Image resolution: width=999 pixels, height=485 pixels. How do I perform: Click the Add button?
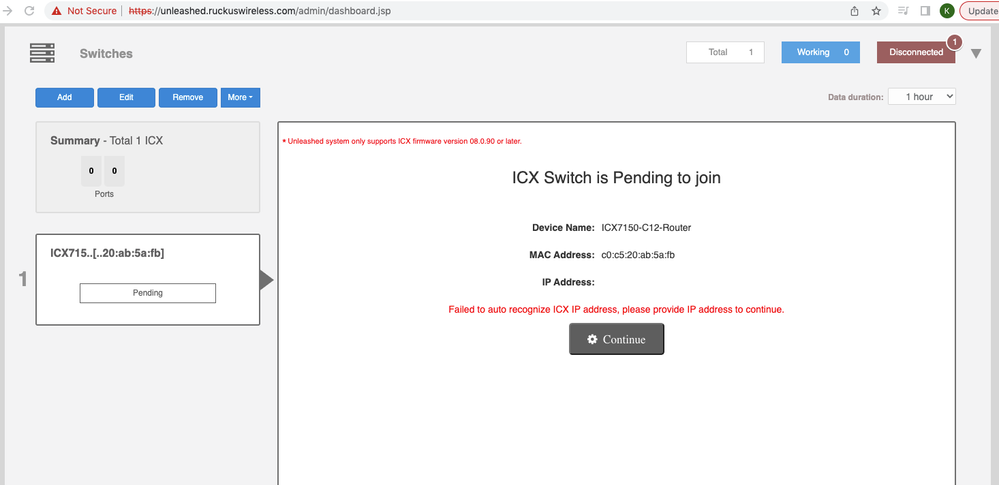pos(64,97)
